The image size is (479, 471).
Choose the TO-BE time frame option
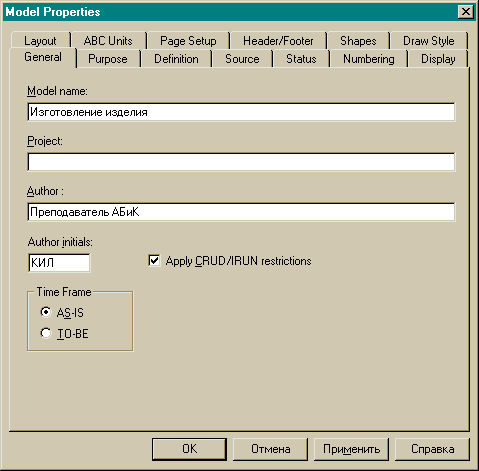tap(46, 333)
